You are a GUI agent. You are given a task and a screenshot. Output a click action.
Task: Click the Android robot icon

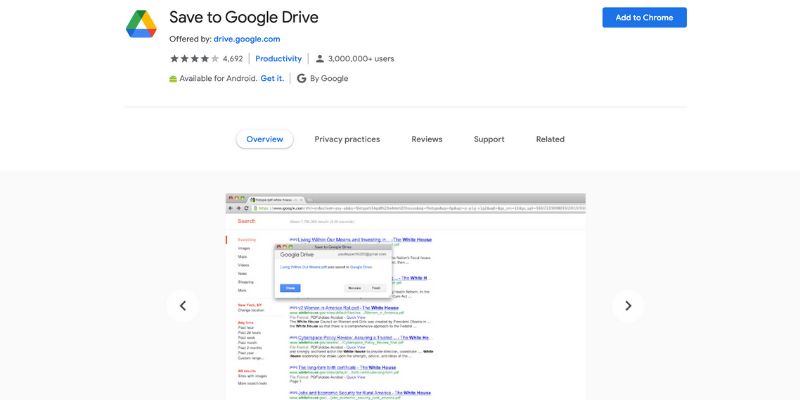click(x=173, y=79)
